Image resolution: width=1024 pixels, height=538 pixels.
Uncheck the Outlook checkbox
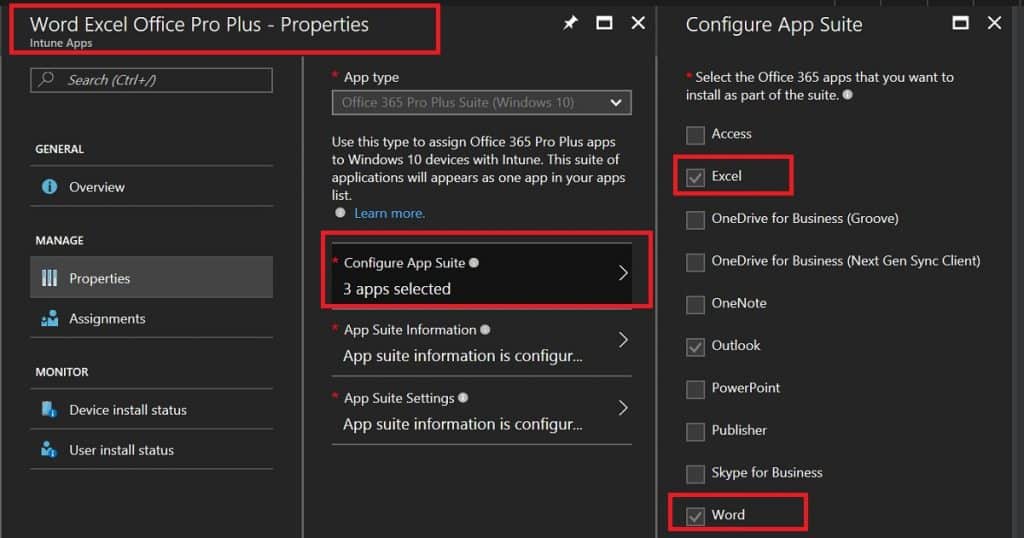point(696,347)
